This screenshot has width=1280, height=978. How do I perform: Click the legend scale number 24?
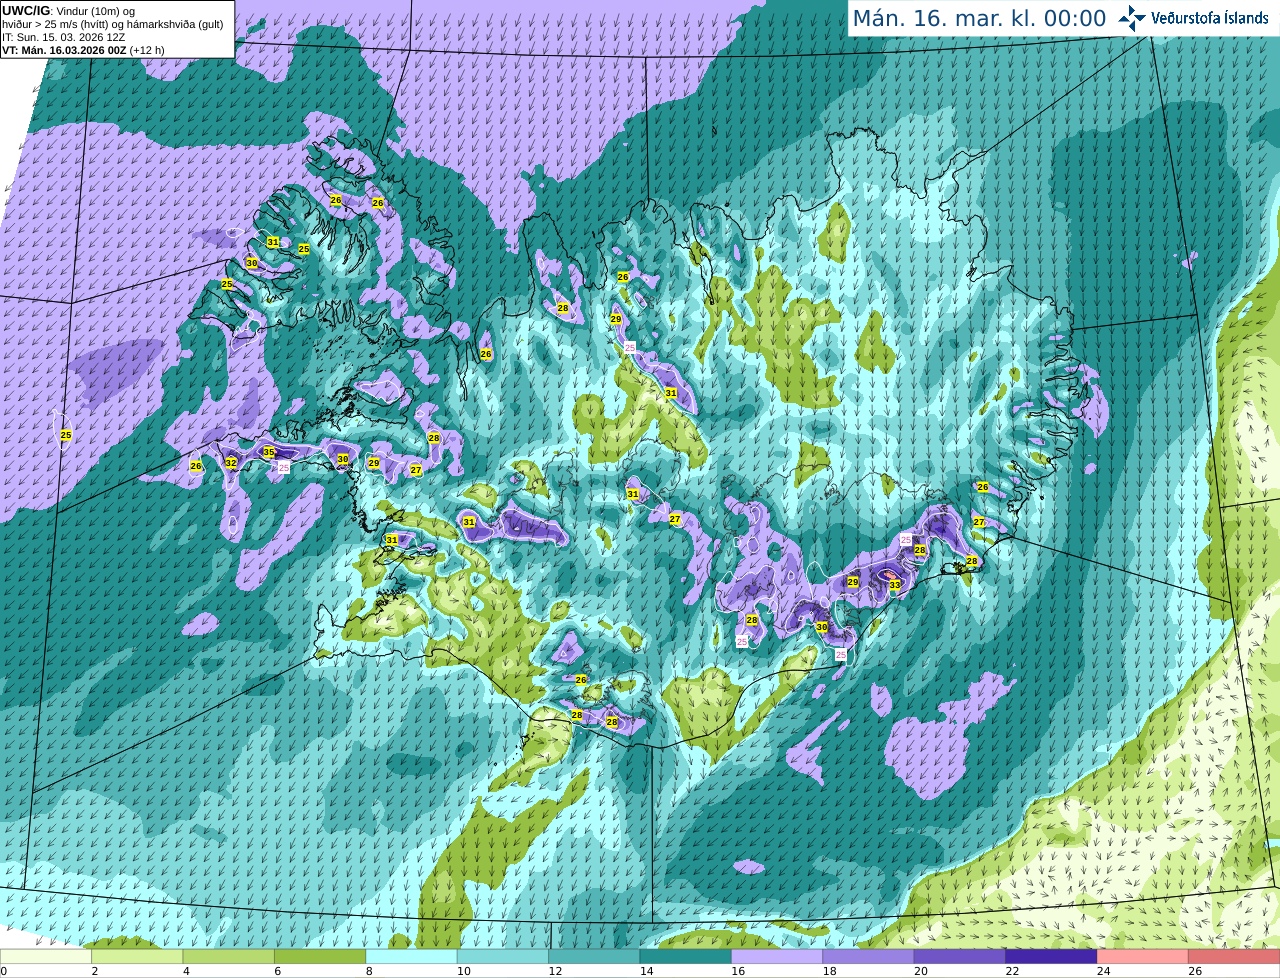click(x=1104, y=971)
